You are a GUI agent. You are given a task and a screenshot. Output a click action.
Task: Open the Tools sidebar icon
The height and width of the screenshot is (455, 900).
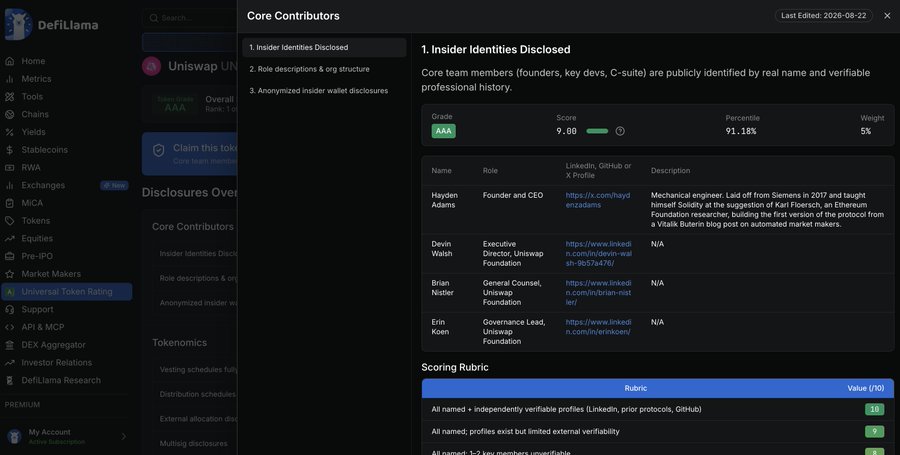(10, 96)
